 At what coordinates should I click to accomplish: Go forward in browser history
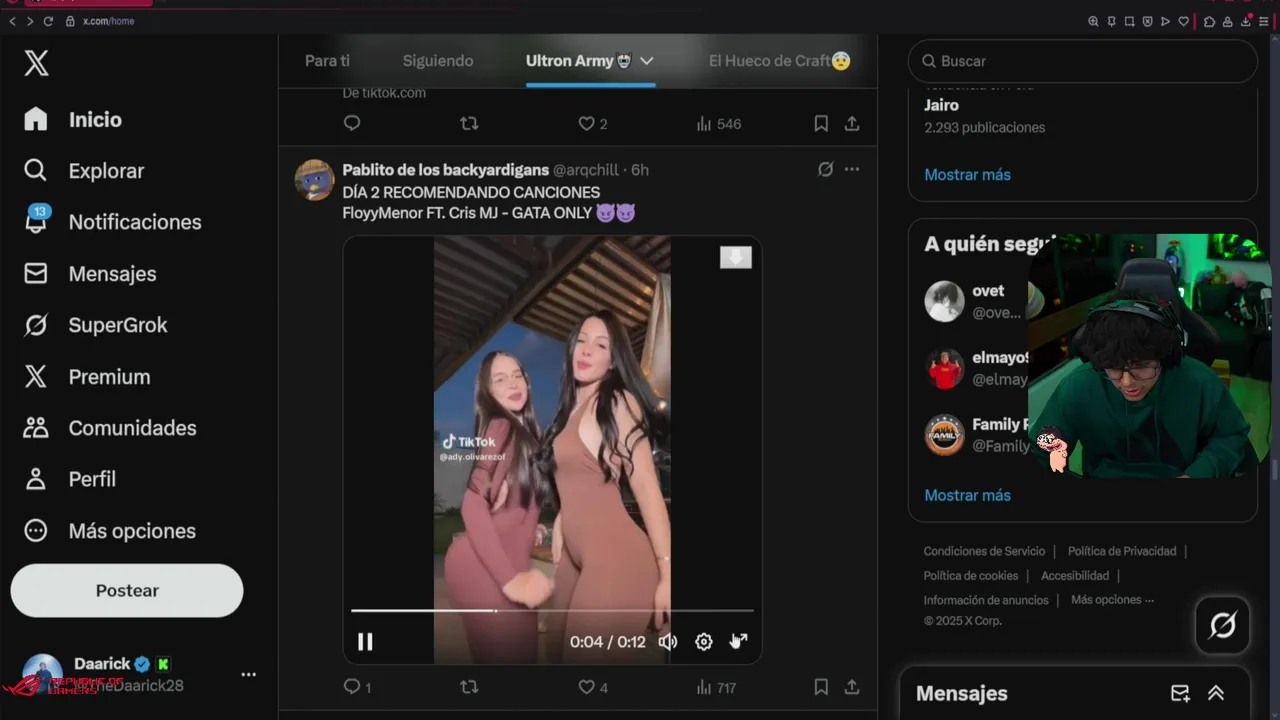tap(29, 21)
